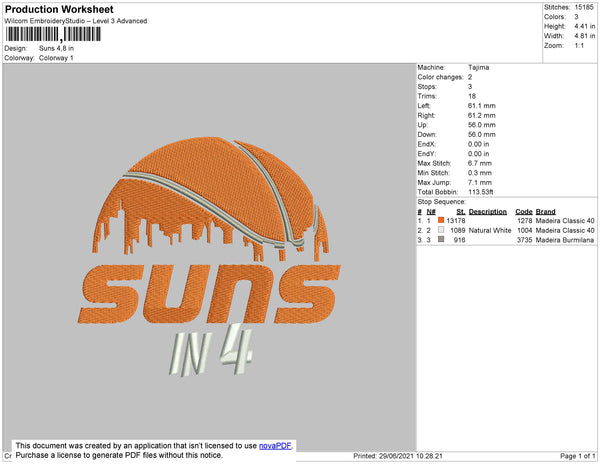
Task: Click thread code 3735
Action: click(x=525, y=240)
